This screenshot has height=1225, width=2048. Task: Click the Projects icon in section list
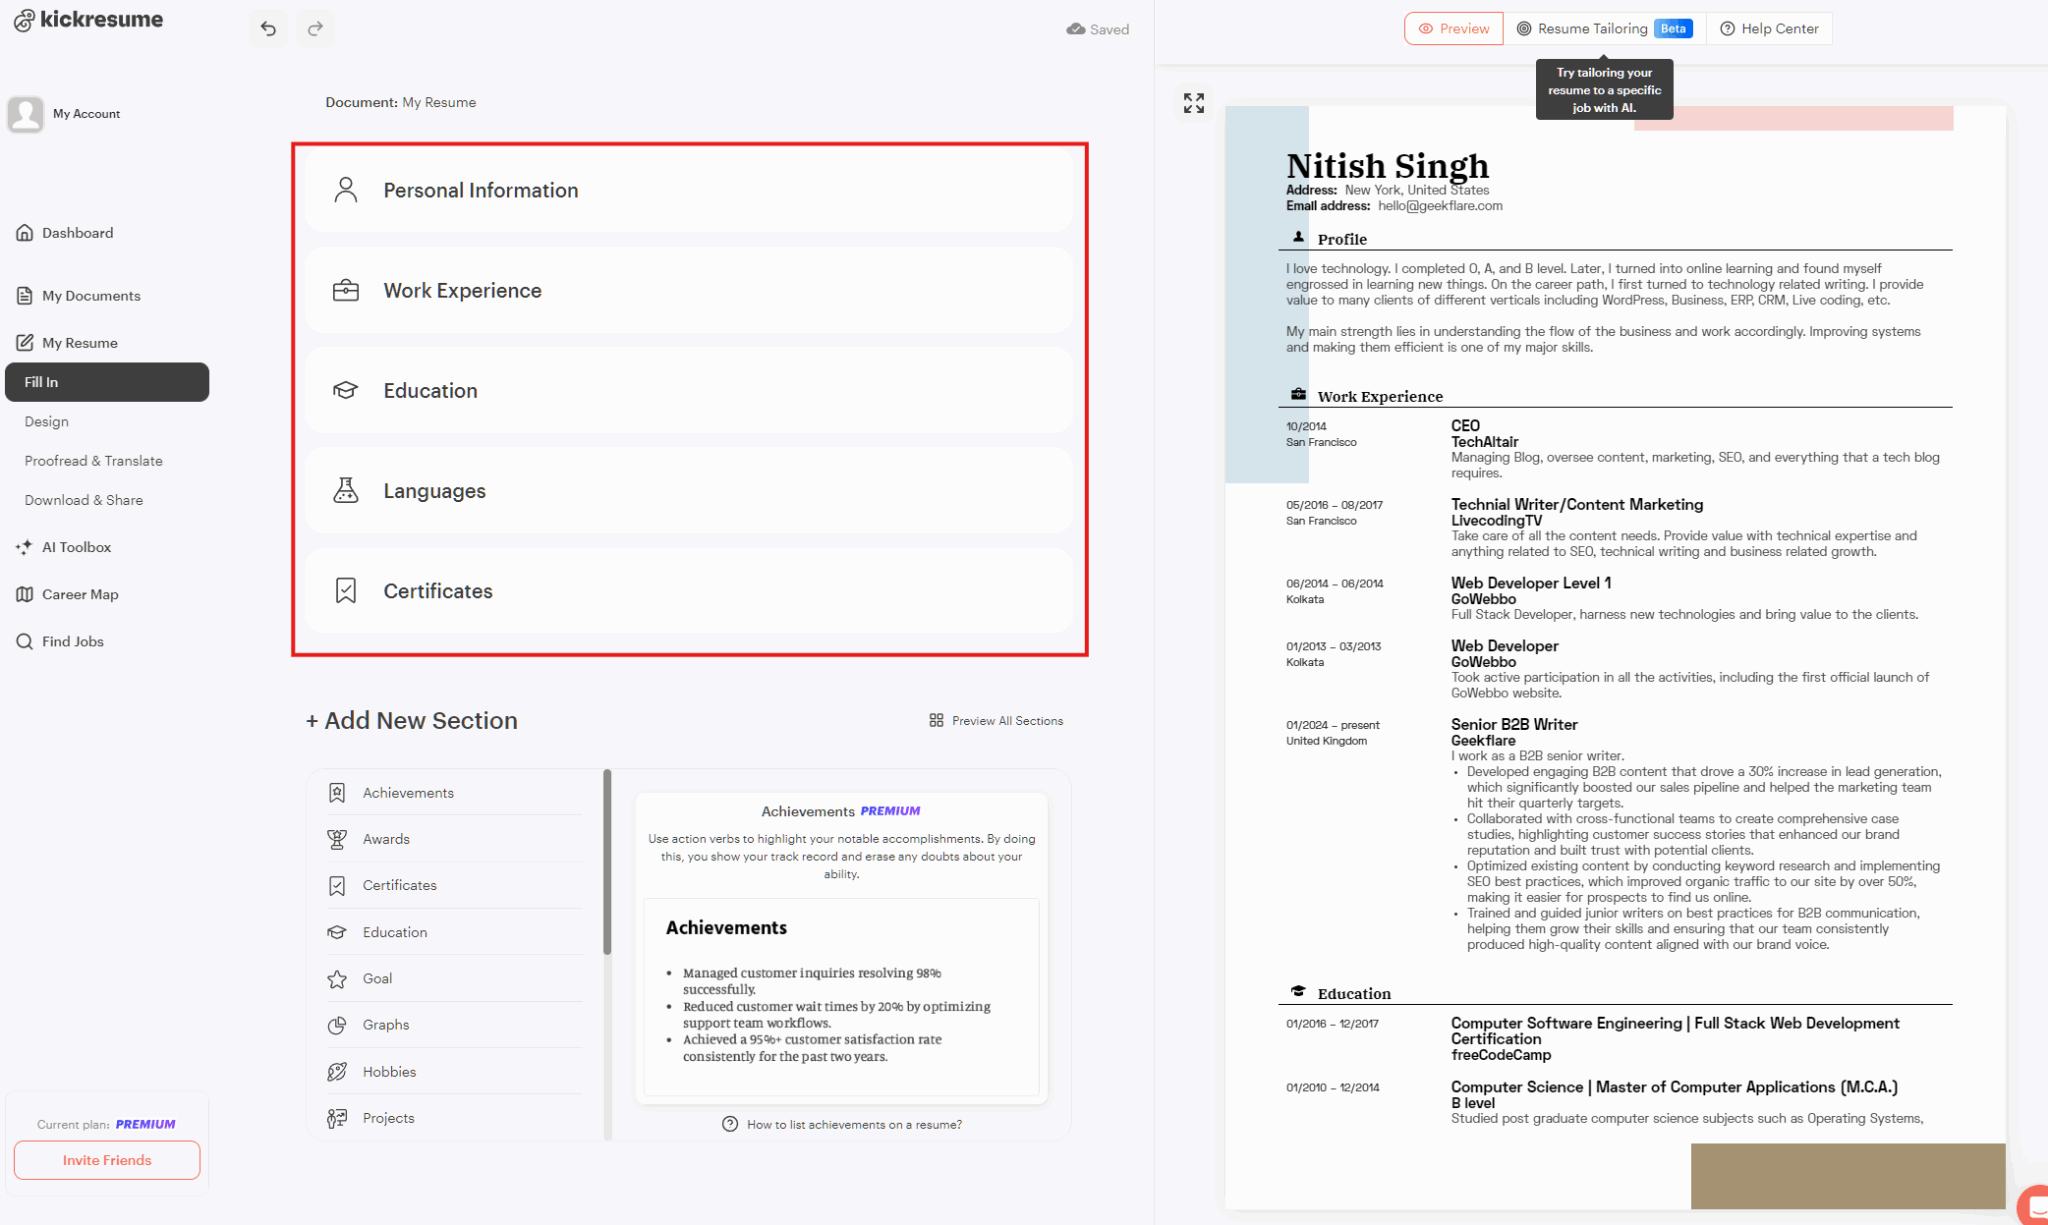337,1118
